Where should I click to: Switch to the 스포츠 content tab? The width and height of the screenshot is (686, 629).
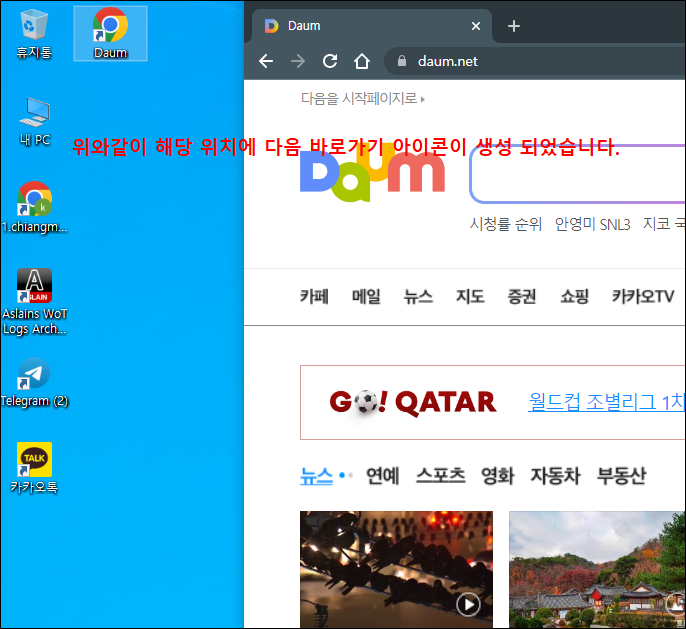(x=441, y=476)
